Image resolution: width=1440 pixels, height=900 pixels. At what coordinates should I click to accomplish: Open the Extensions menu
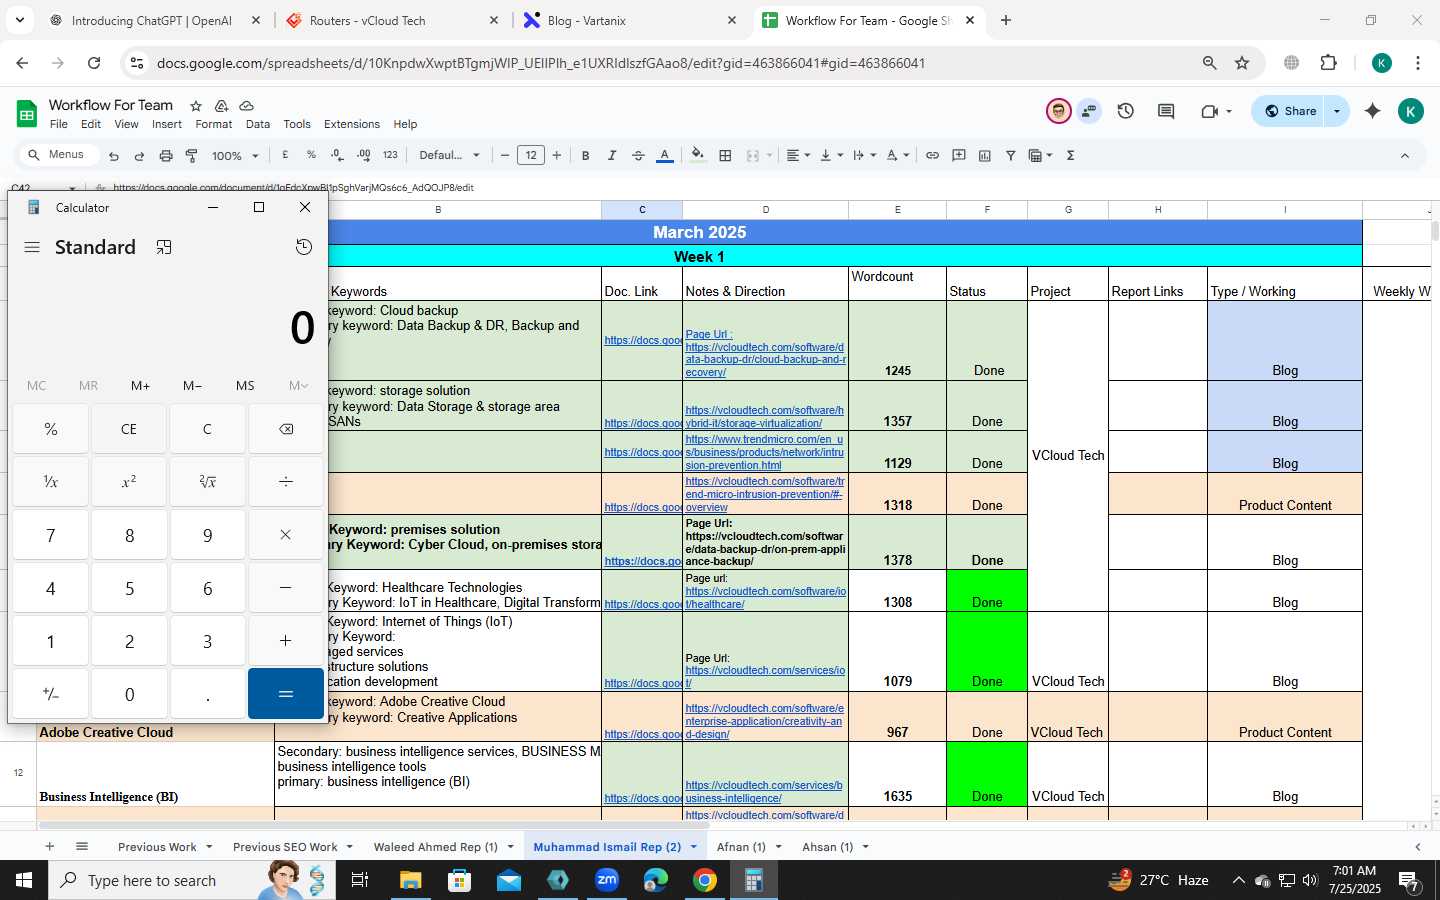(352, 124)
